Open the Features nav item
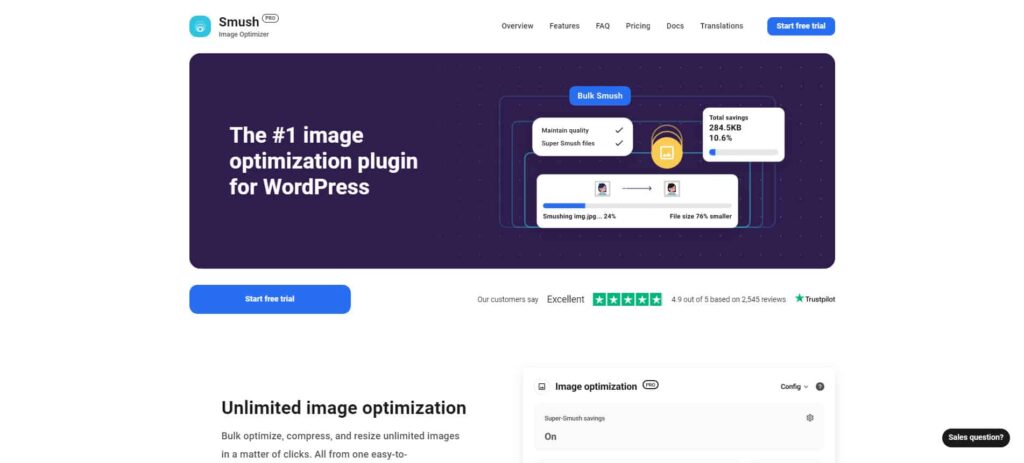Image resolution: width=1024 pixels, height=463 pixels. (x=564, y=26)
